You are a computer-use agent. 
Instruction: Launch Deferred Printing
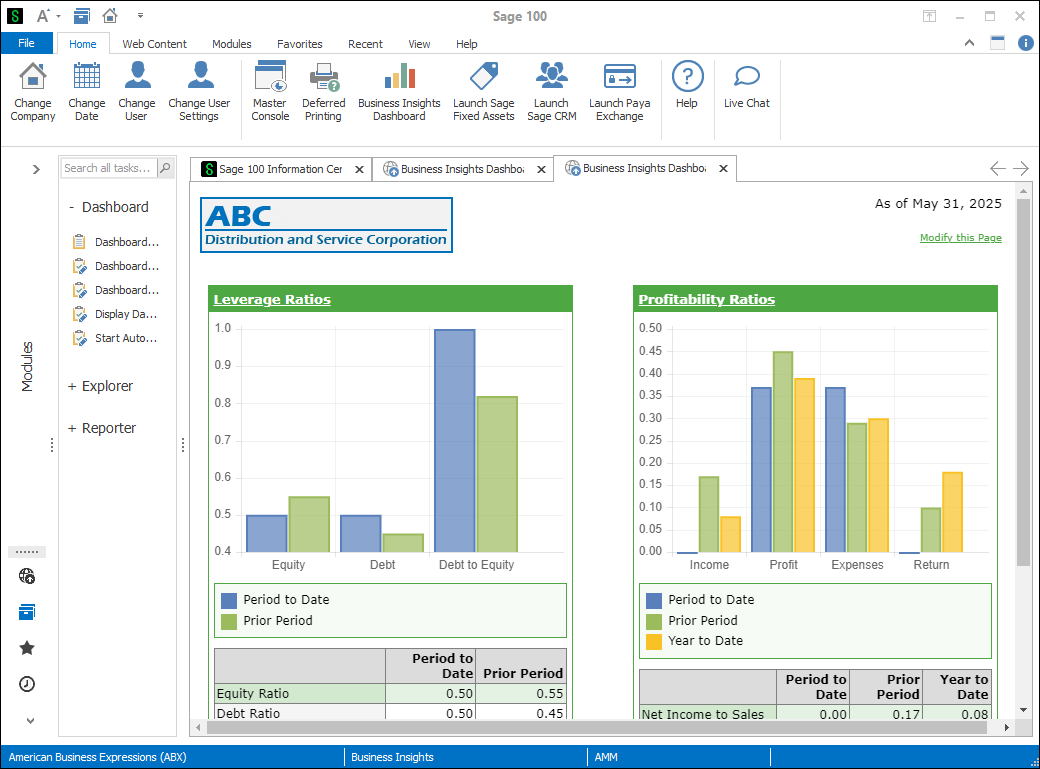[323, 78]
